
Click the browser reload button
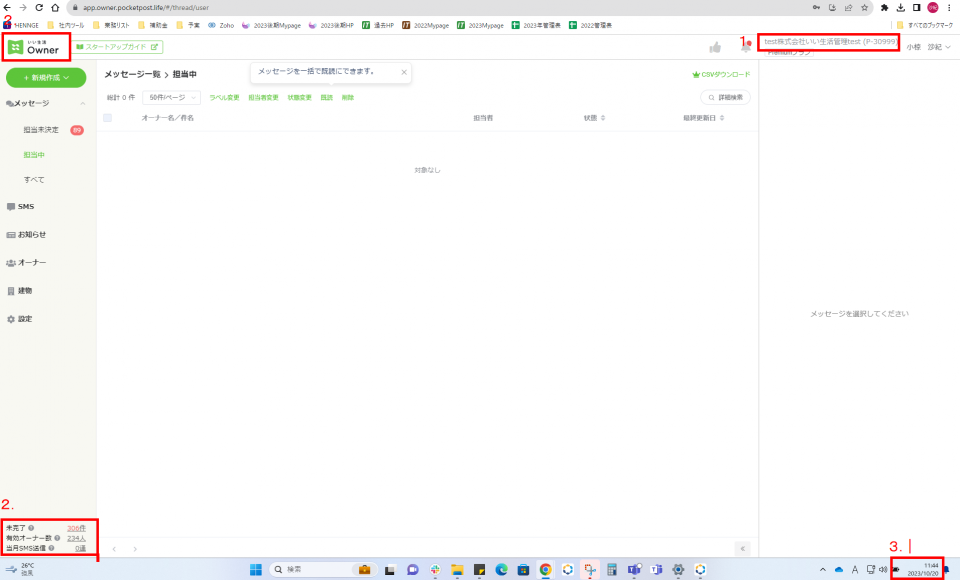(39, 7)
